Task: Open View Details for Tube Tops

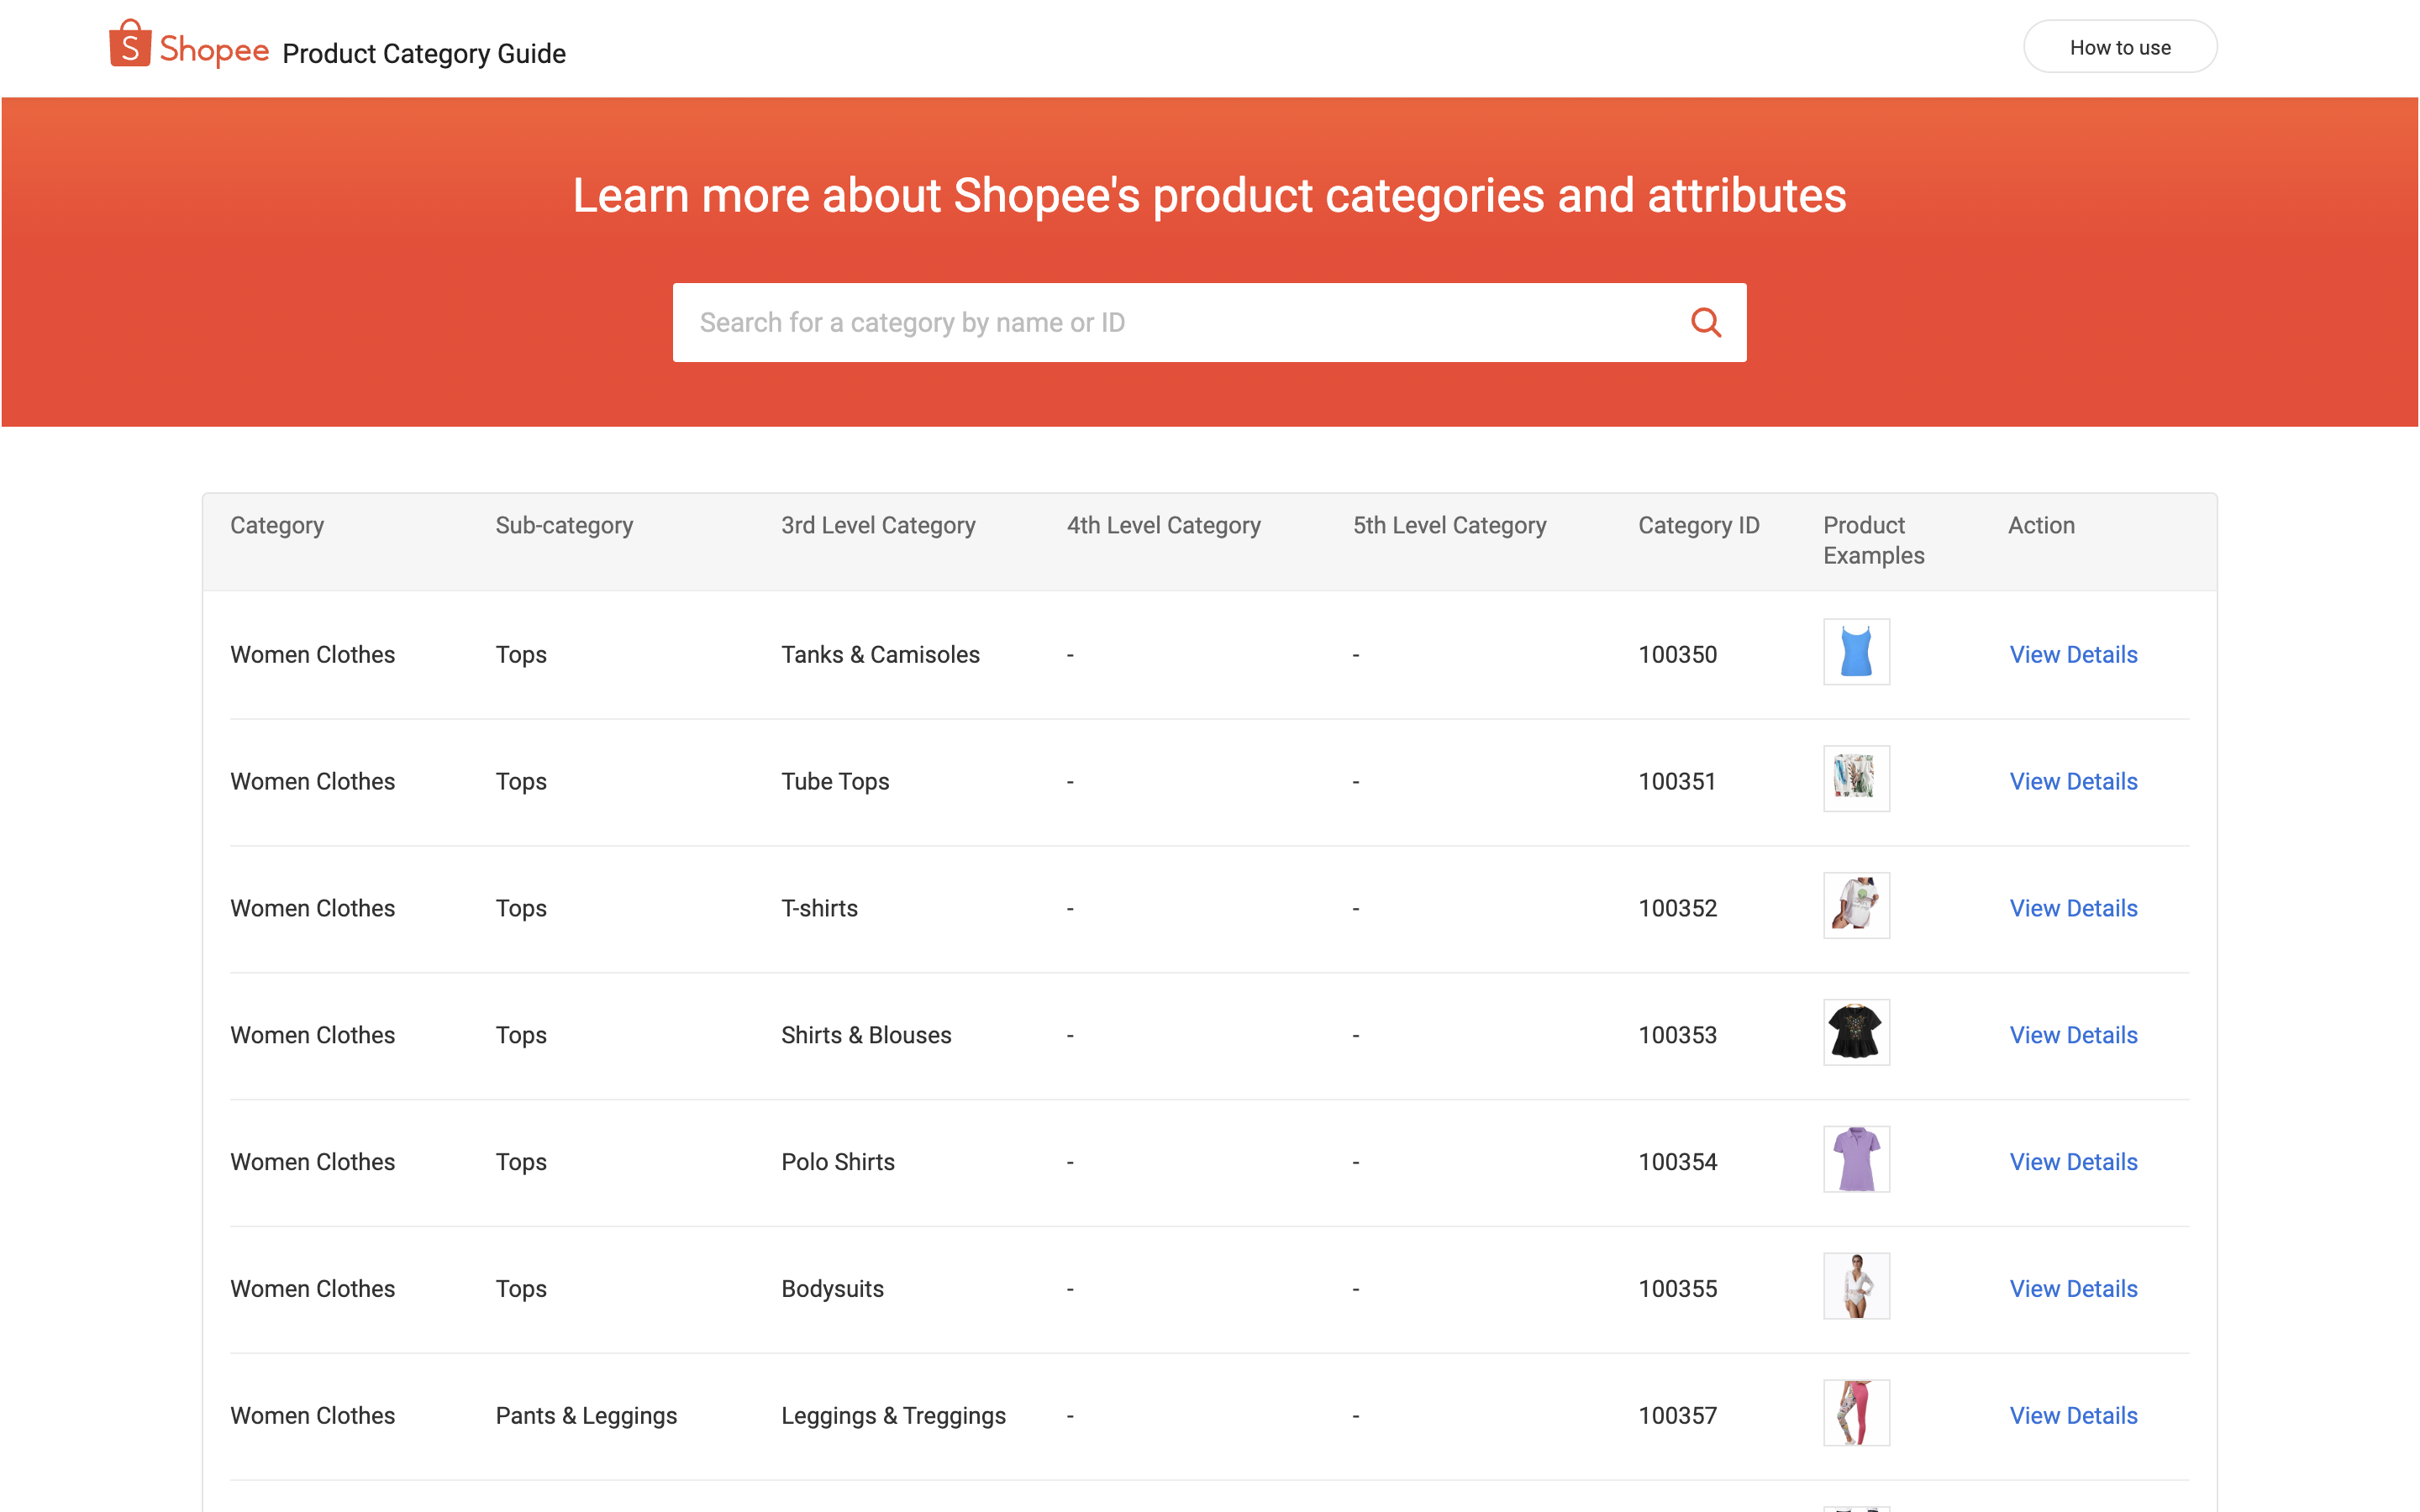Action: click(x=2073, y=781)
